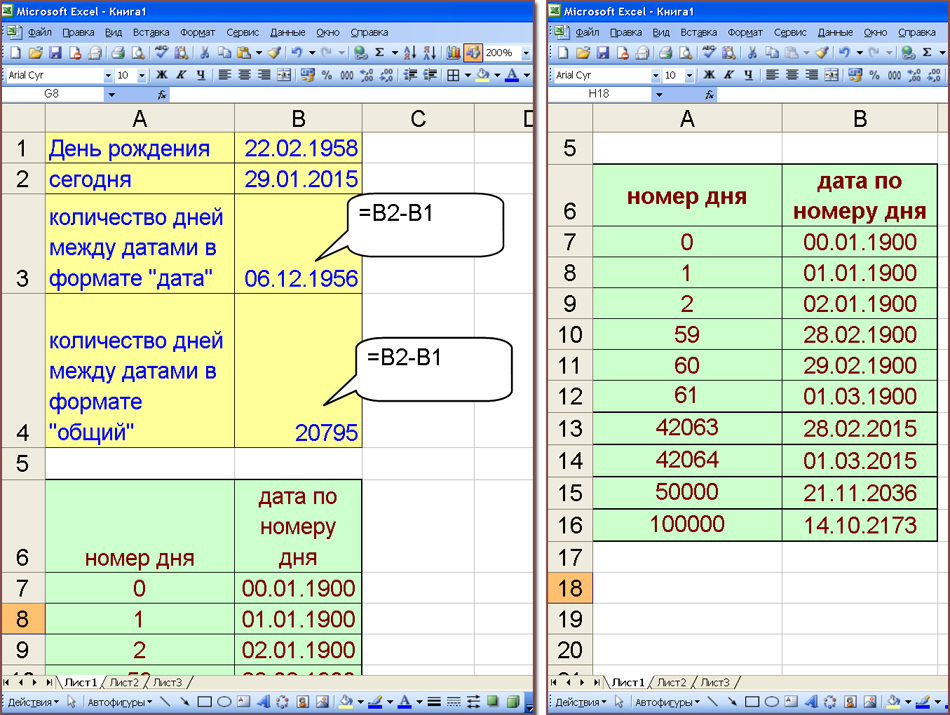Open Действия menu in right window

tap(581, 702)
